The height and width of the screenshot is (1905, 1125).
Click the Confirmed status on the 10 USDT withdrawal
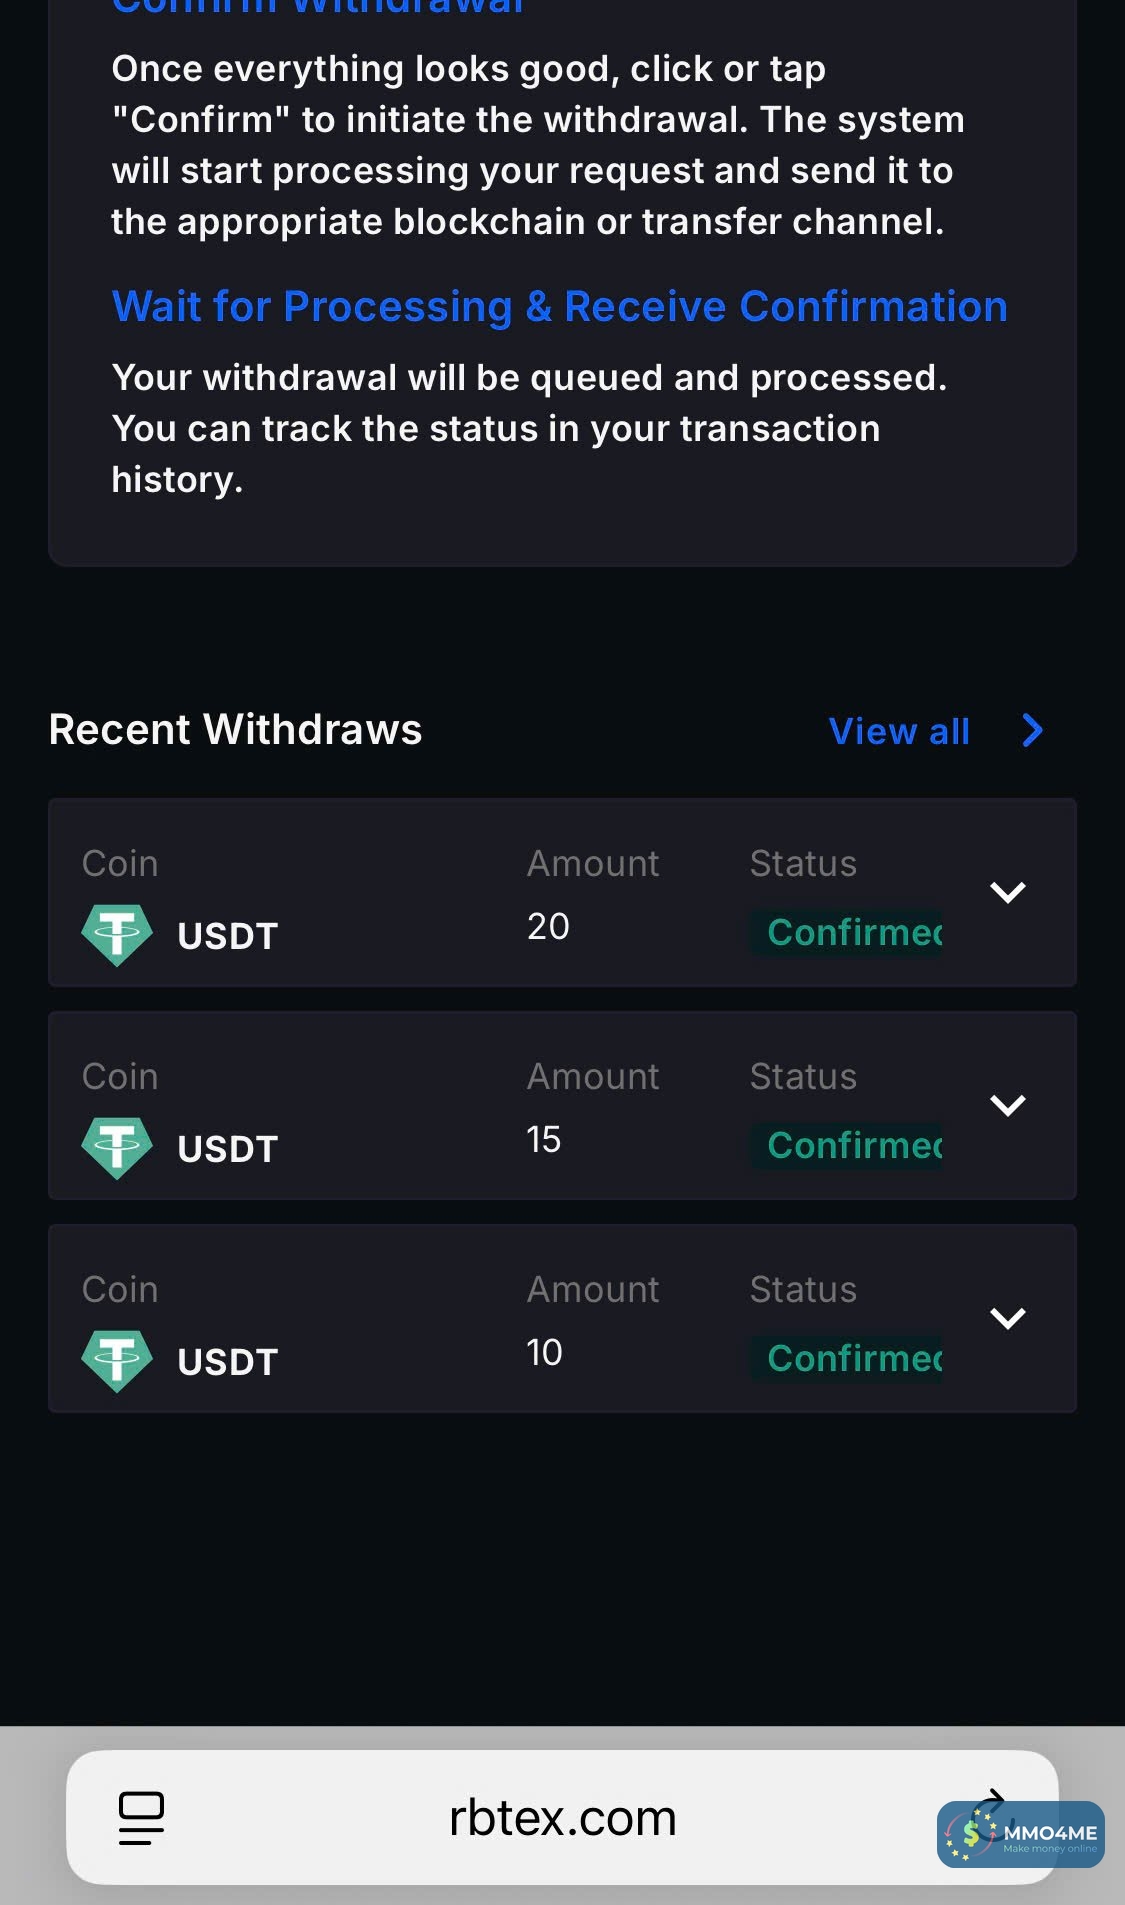[x=853, y=1358]
